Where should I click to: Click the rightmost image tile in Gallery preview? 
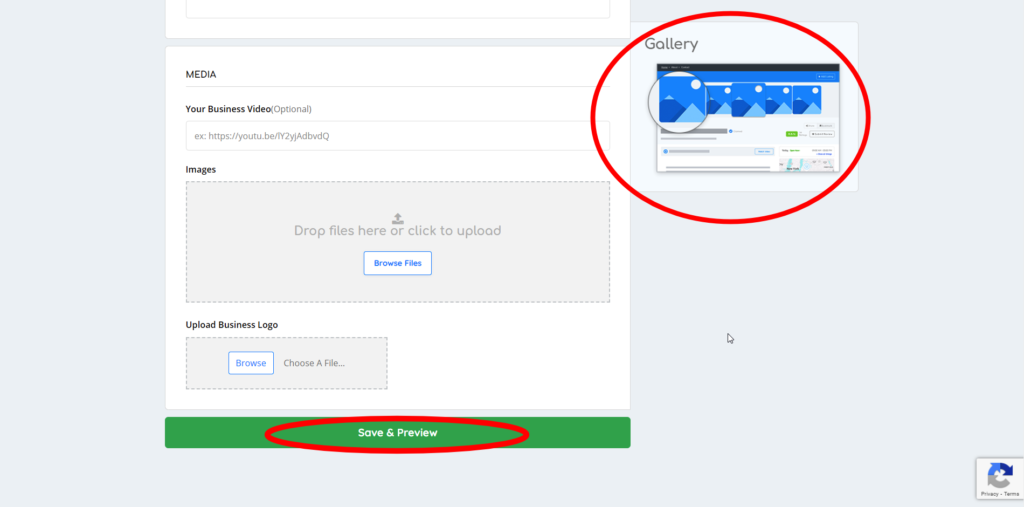(x=806, y=99)
